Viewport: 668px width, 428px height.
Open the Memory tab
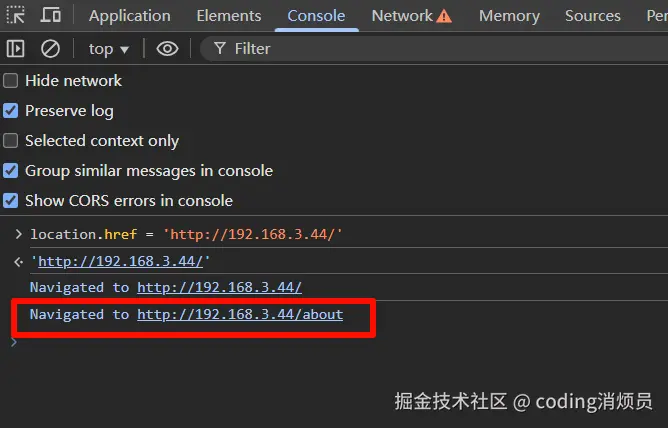pyautogui.click(x=508, y=16)
